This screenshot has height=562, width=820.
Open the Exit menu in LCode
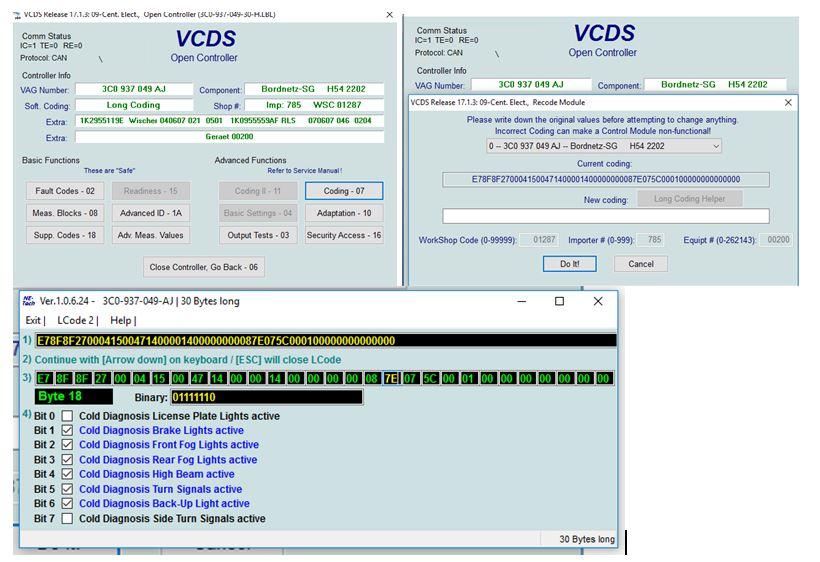point(35,320)
